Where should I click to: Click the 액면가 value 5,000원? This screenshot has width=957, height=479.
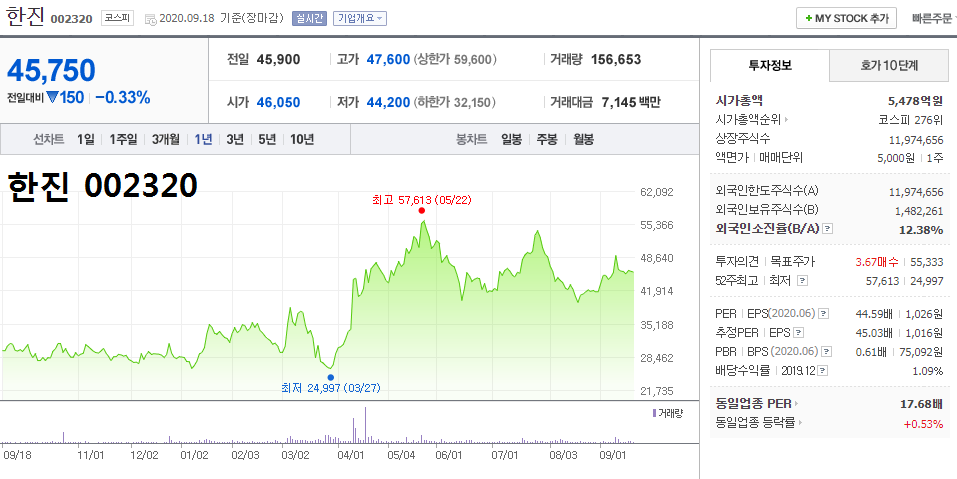897,157
